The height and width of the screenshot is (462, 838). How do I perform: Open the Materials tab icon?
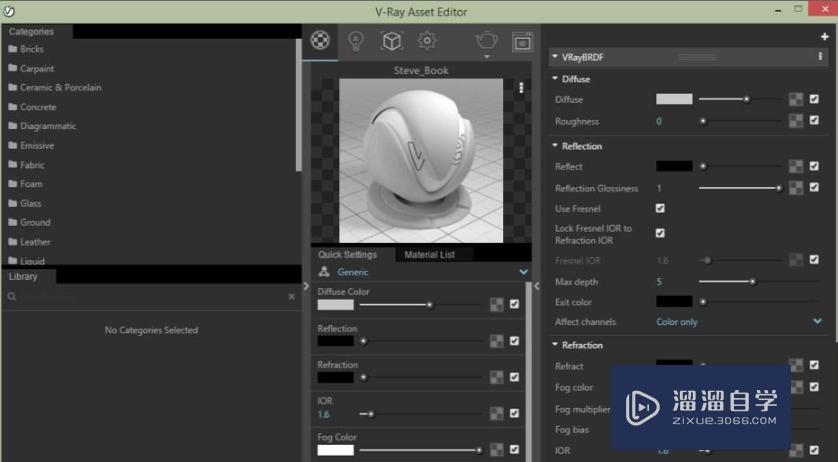click(320, 40)
